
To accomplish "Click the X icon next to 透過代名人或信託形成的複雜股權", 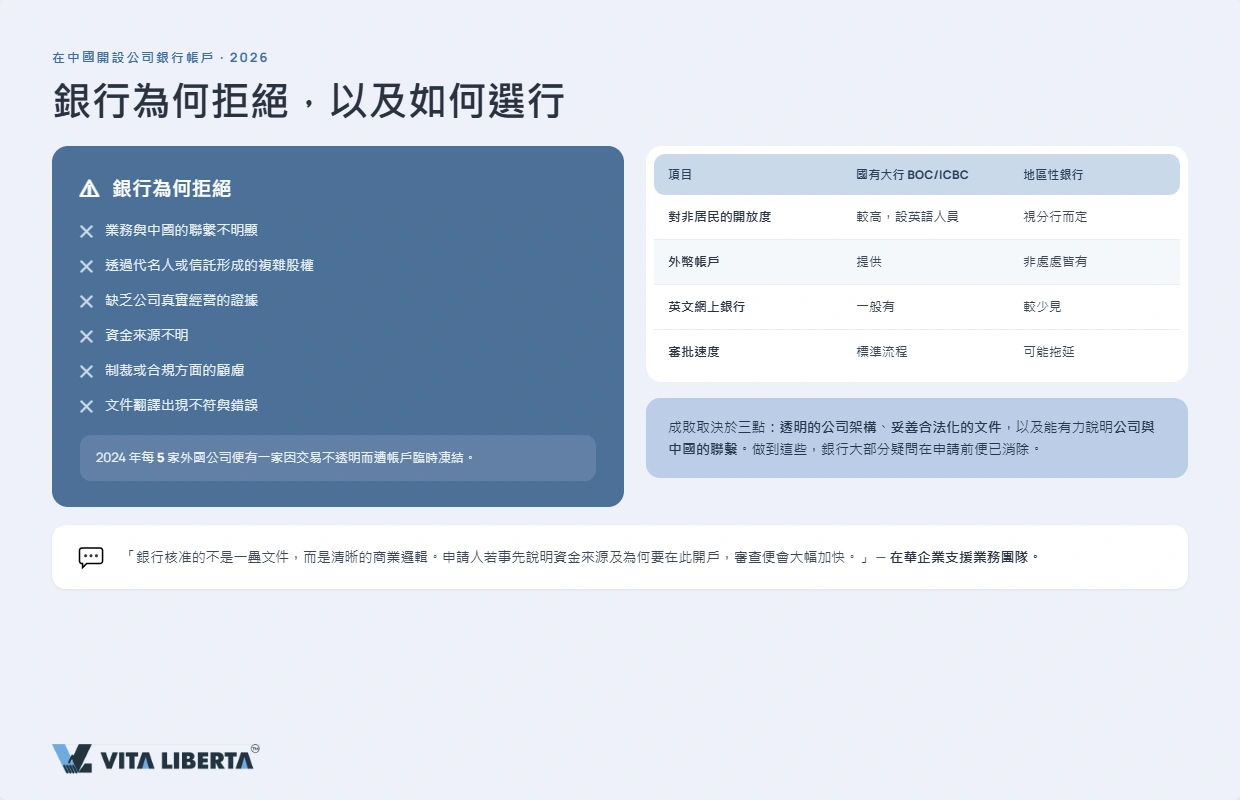I will coord(87,266).
